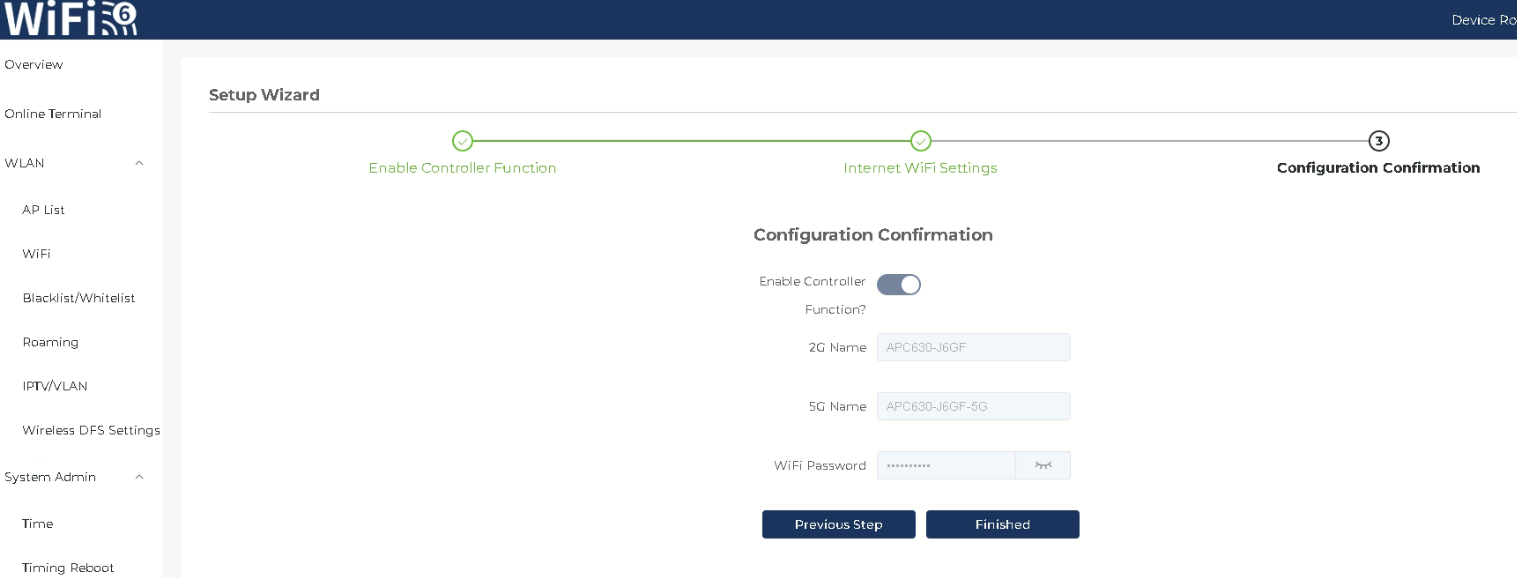Screen dimensions: 1517x578
Task: Click the WiFi 6 logo
Action: pyautogui.click(x=69, y=19)
